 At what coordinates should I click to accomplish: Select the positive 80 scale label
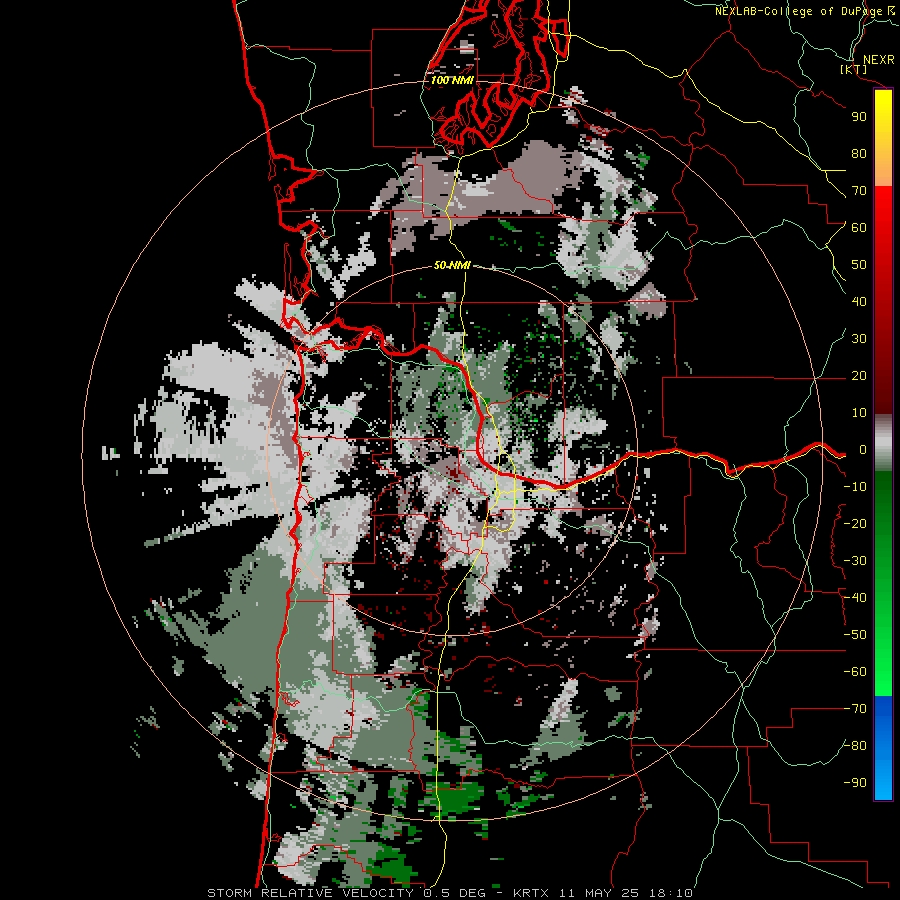pos(859,153)
